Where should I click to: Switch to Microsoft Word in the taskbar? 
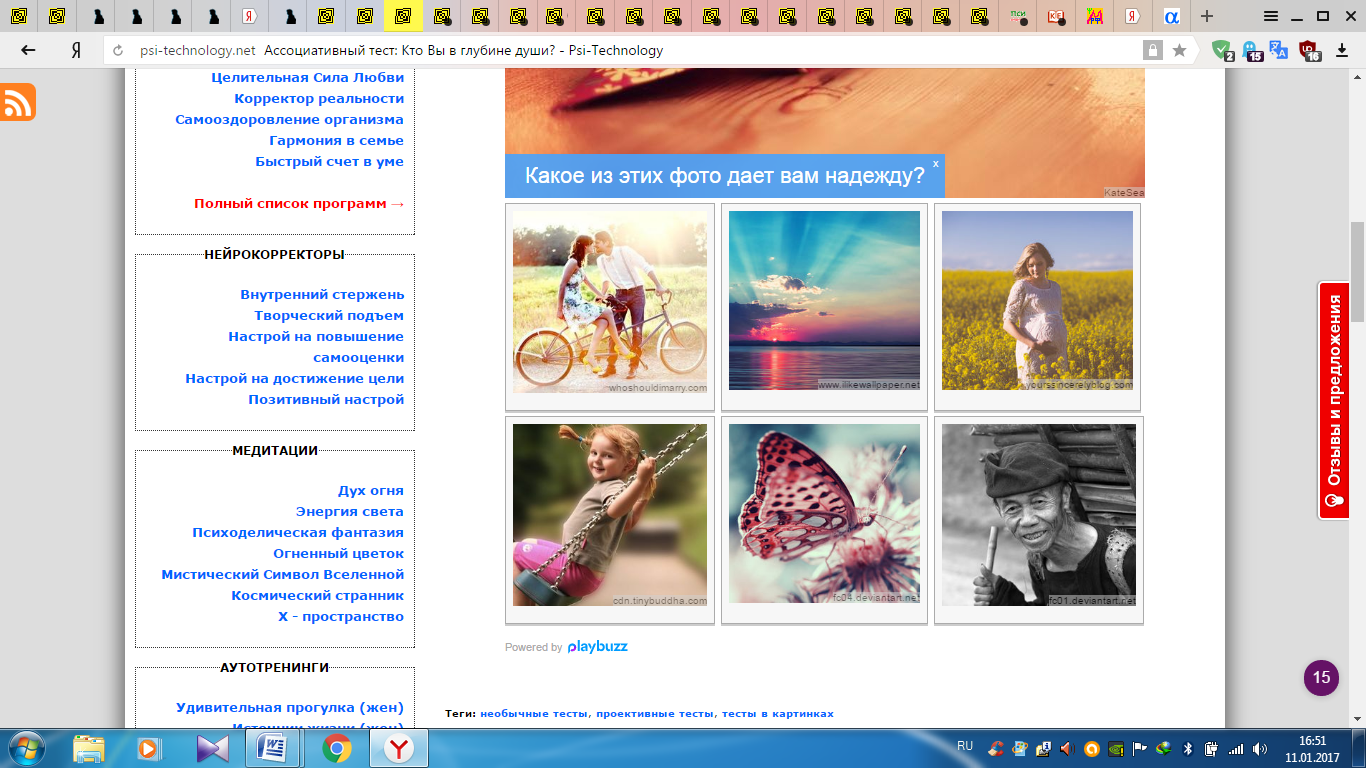point(272,748)
